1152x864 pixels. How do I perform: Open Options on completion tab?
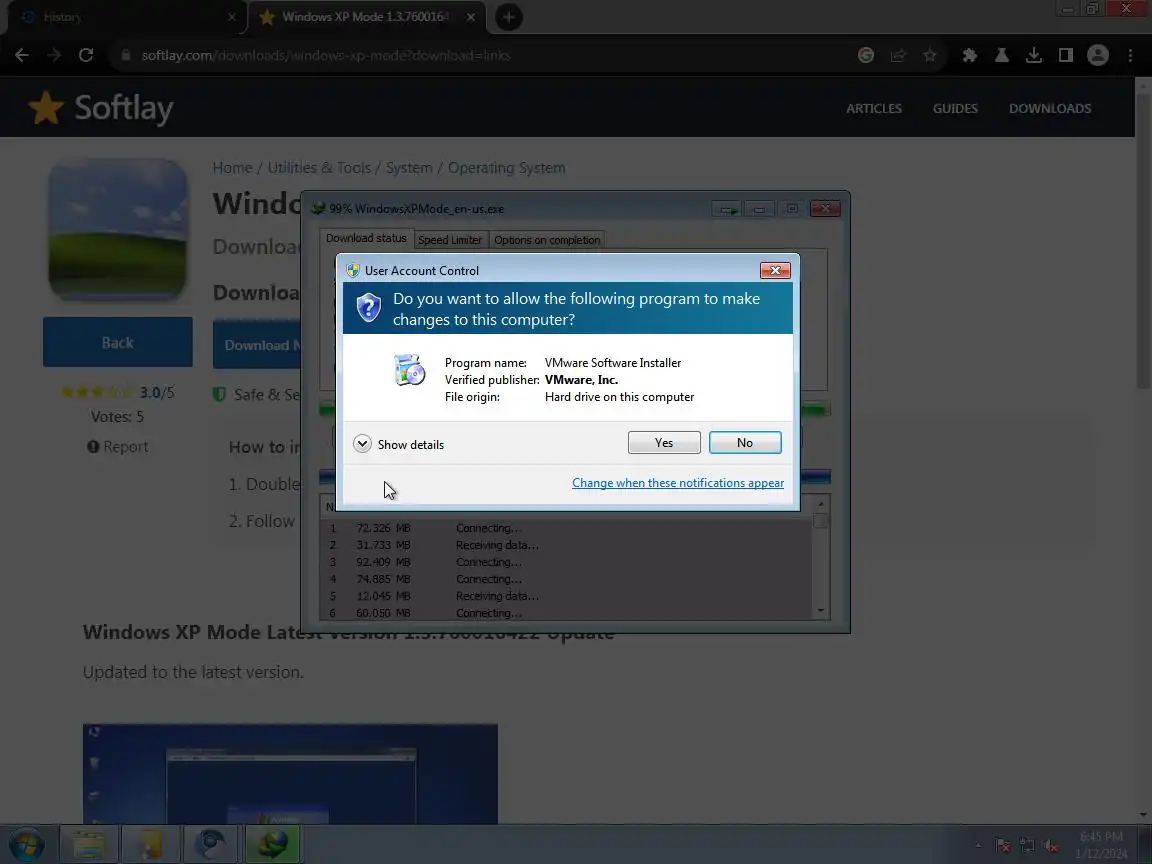click(547, 240)
